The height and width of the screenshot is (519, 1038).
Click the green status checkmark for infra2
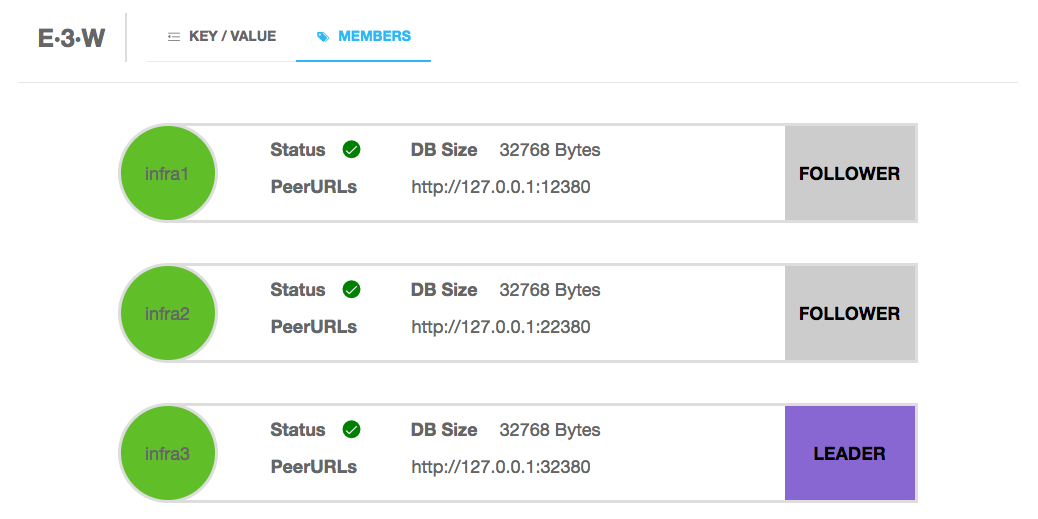352,290
